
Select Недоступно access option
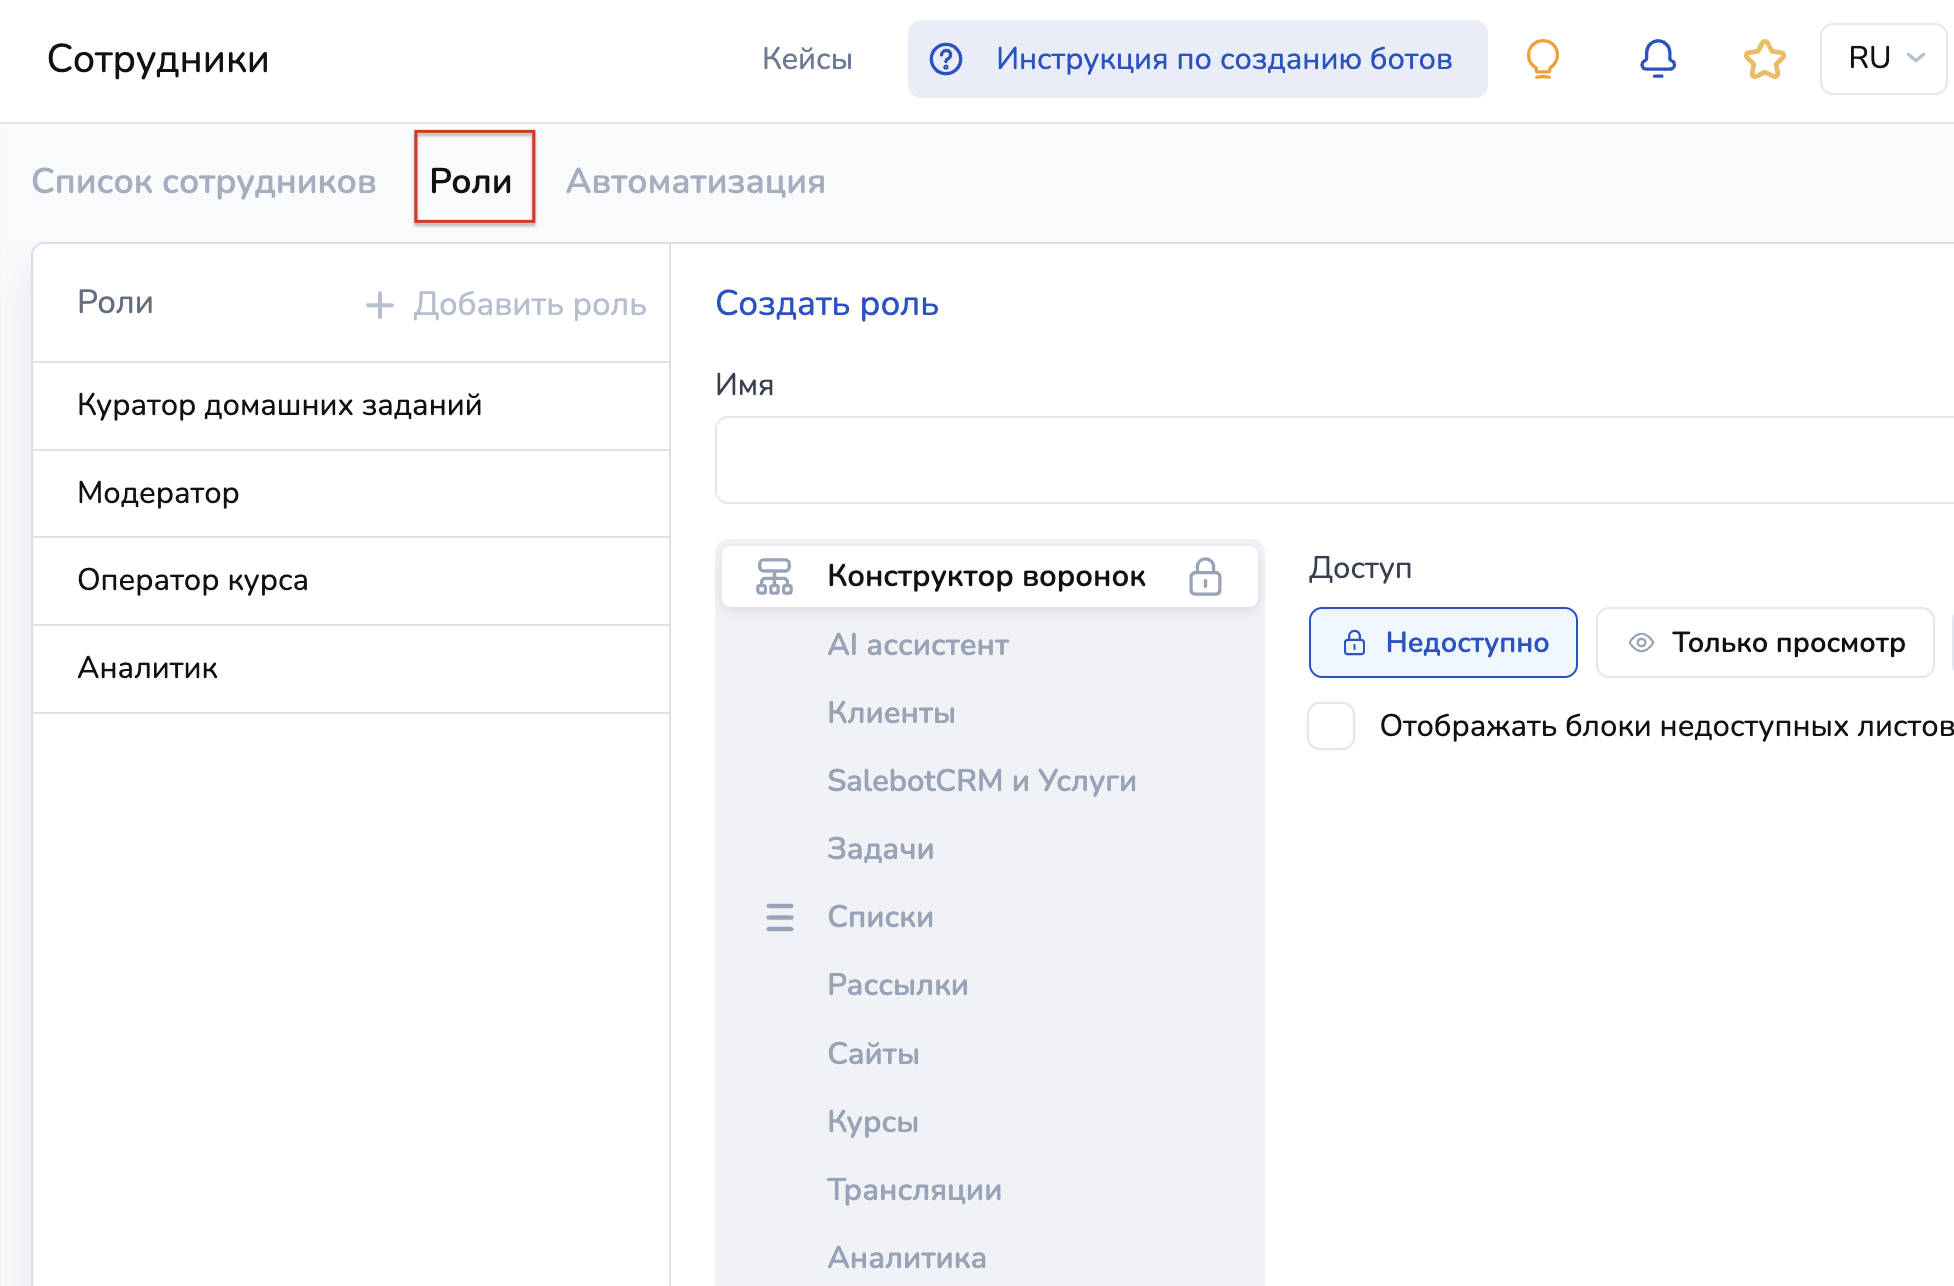pos(1443,643)
